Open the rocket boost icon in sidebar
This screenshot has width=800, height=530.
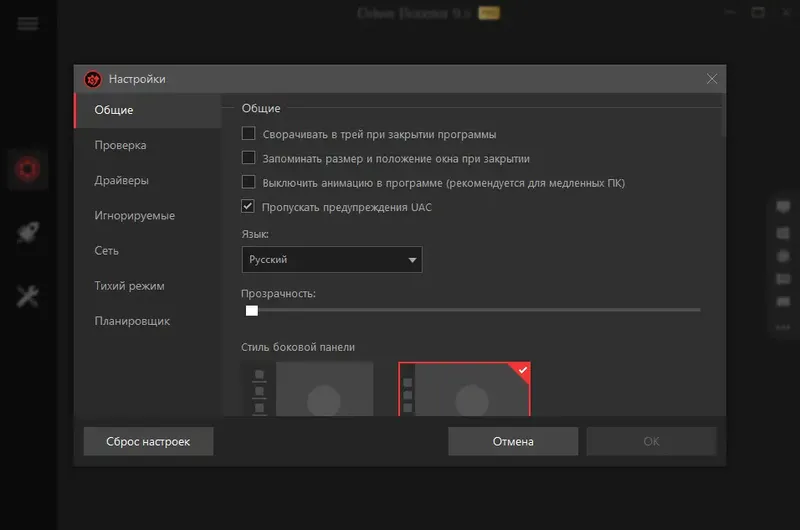coord(28,233)
